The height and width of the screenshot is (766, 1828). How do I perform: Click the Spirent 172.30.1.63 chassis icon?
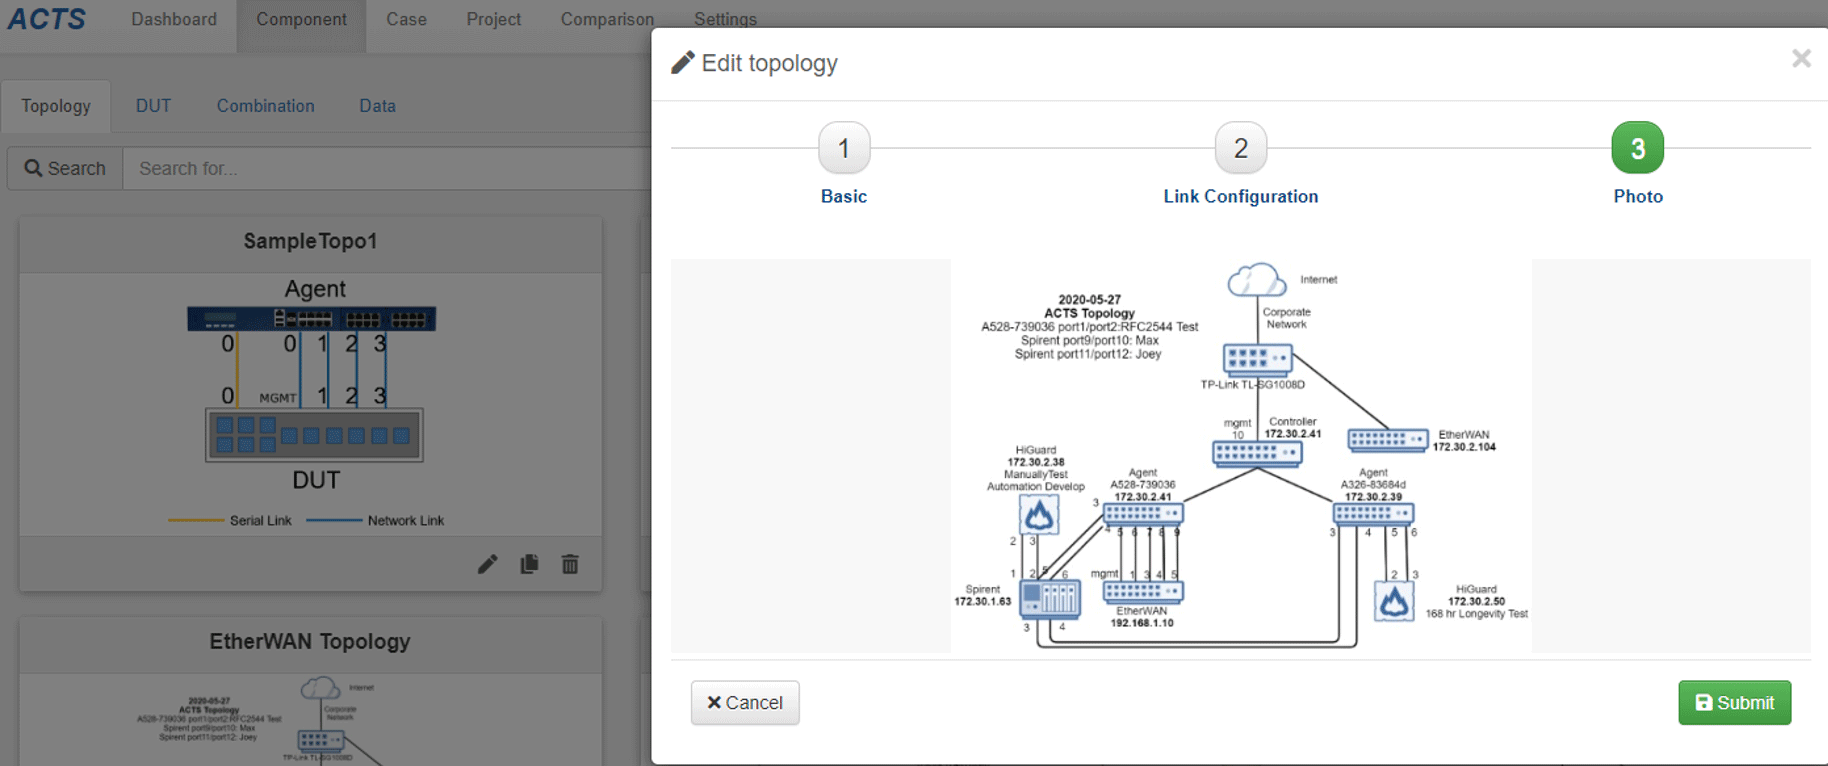pyautogui.click(x=1050, y=599)
